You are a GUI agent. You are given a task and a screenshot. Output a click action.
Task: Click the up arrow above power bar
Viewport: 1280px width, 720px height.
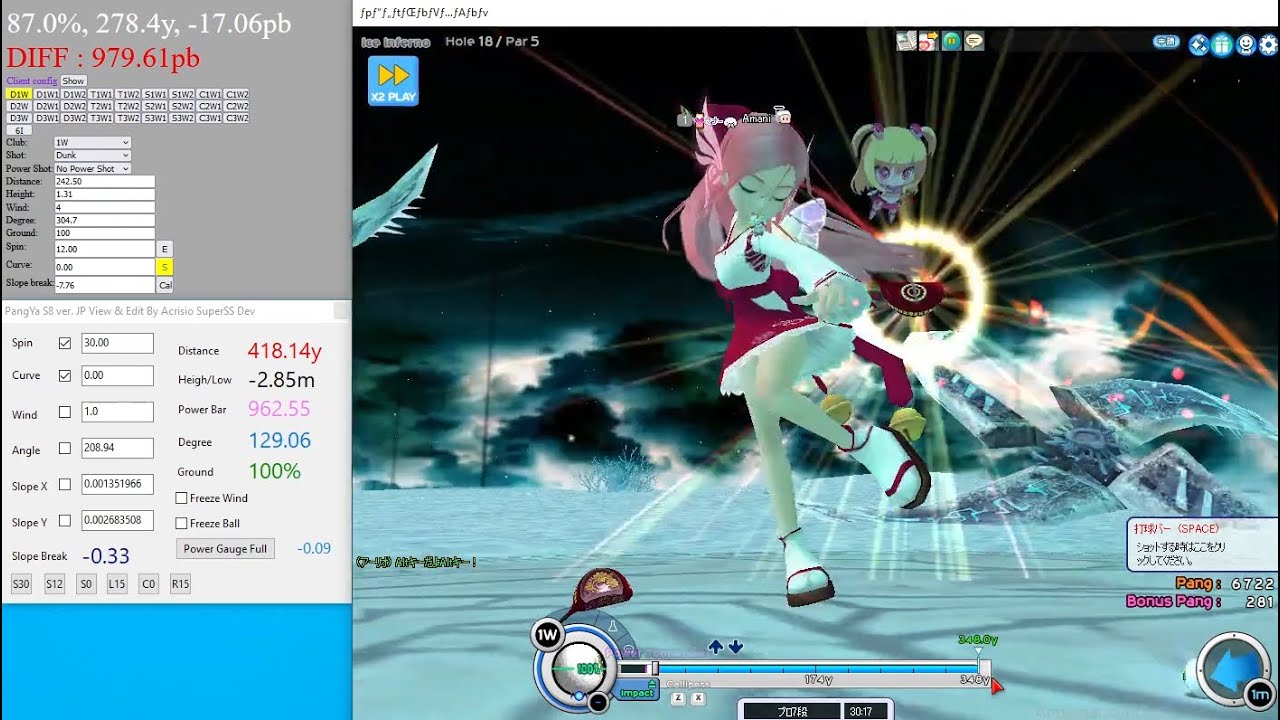pyautogui.click(x=715, y=647)
